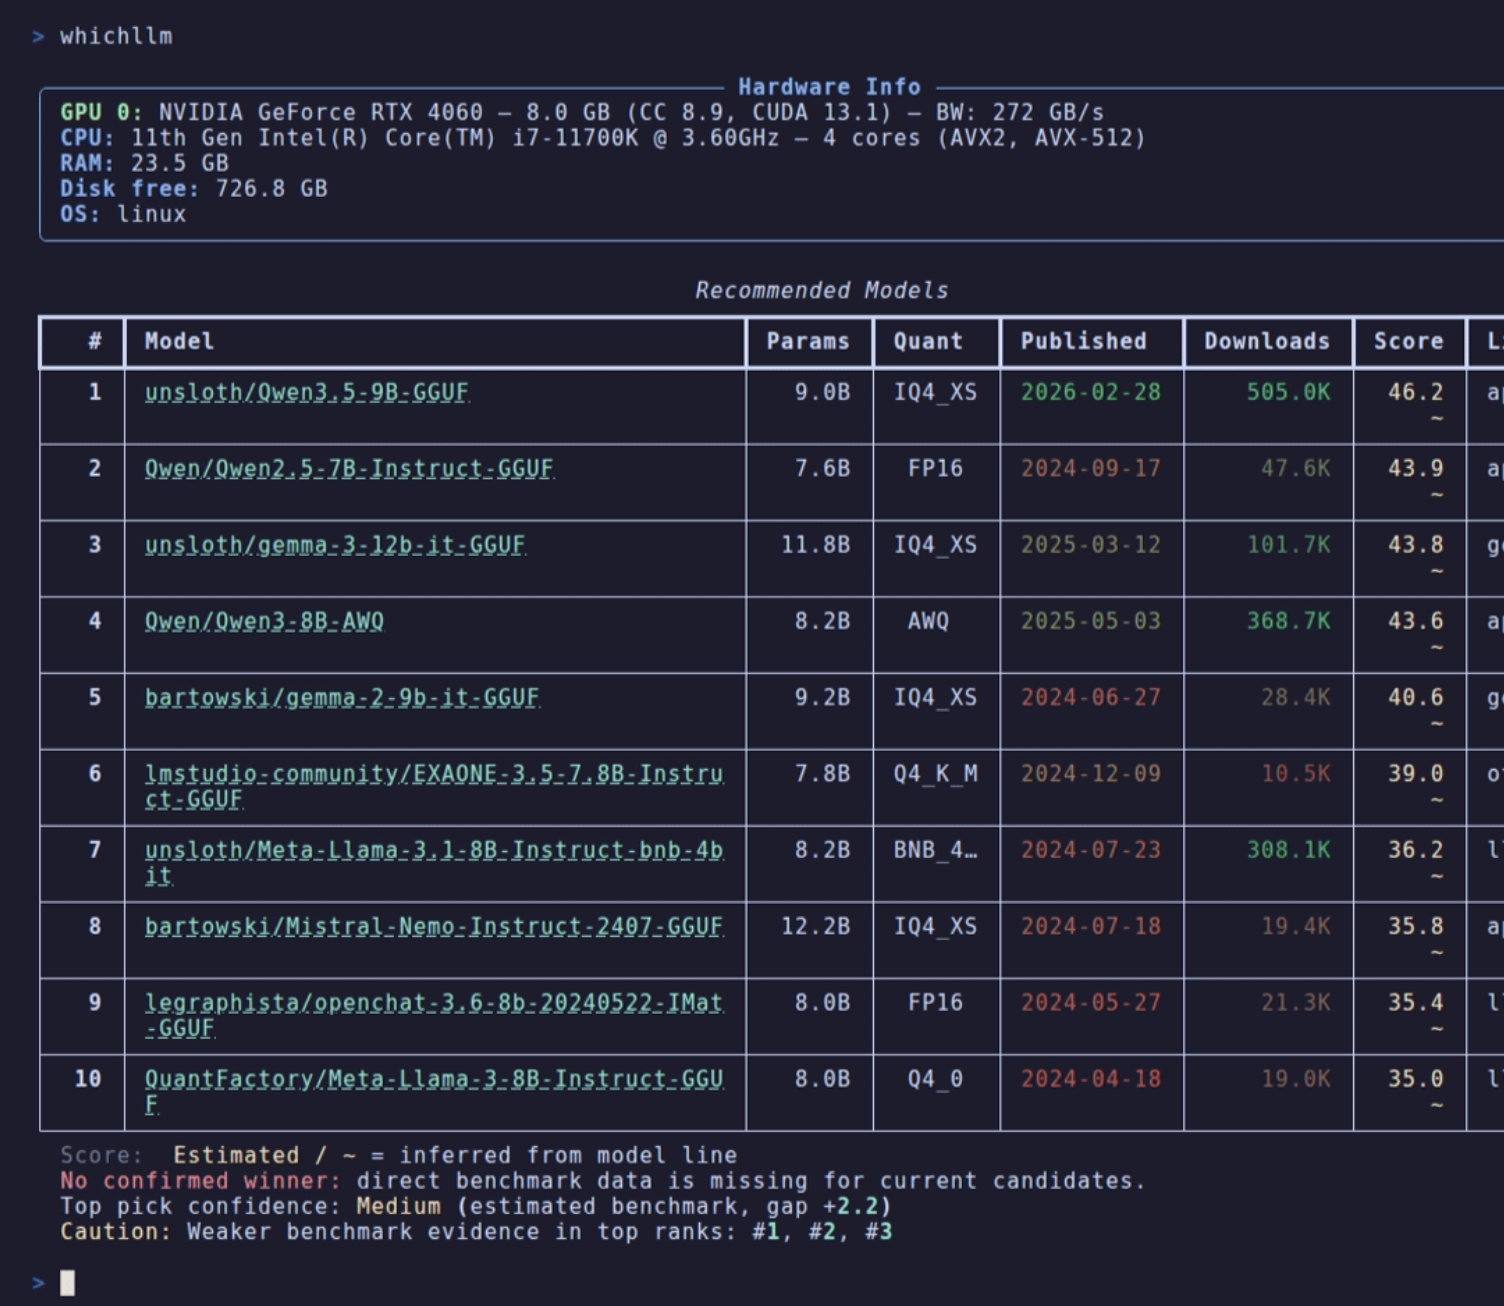Click the whichllm command text

pos(116,36)
